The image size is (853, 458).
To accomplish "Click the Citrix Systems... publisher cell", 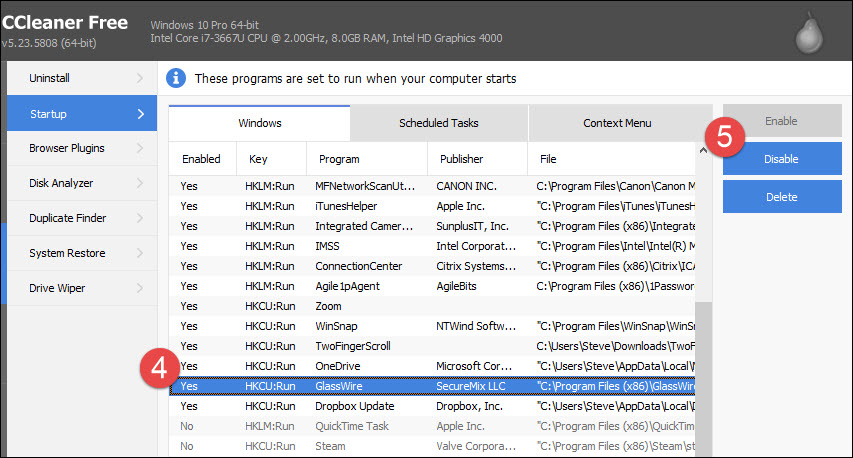I will tap(476, 266).
